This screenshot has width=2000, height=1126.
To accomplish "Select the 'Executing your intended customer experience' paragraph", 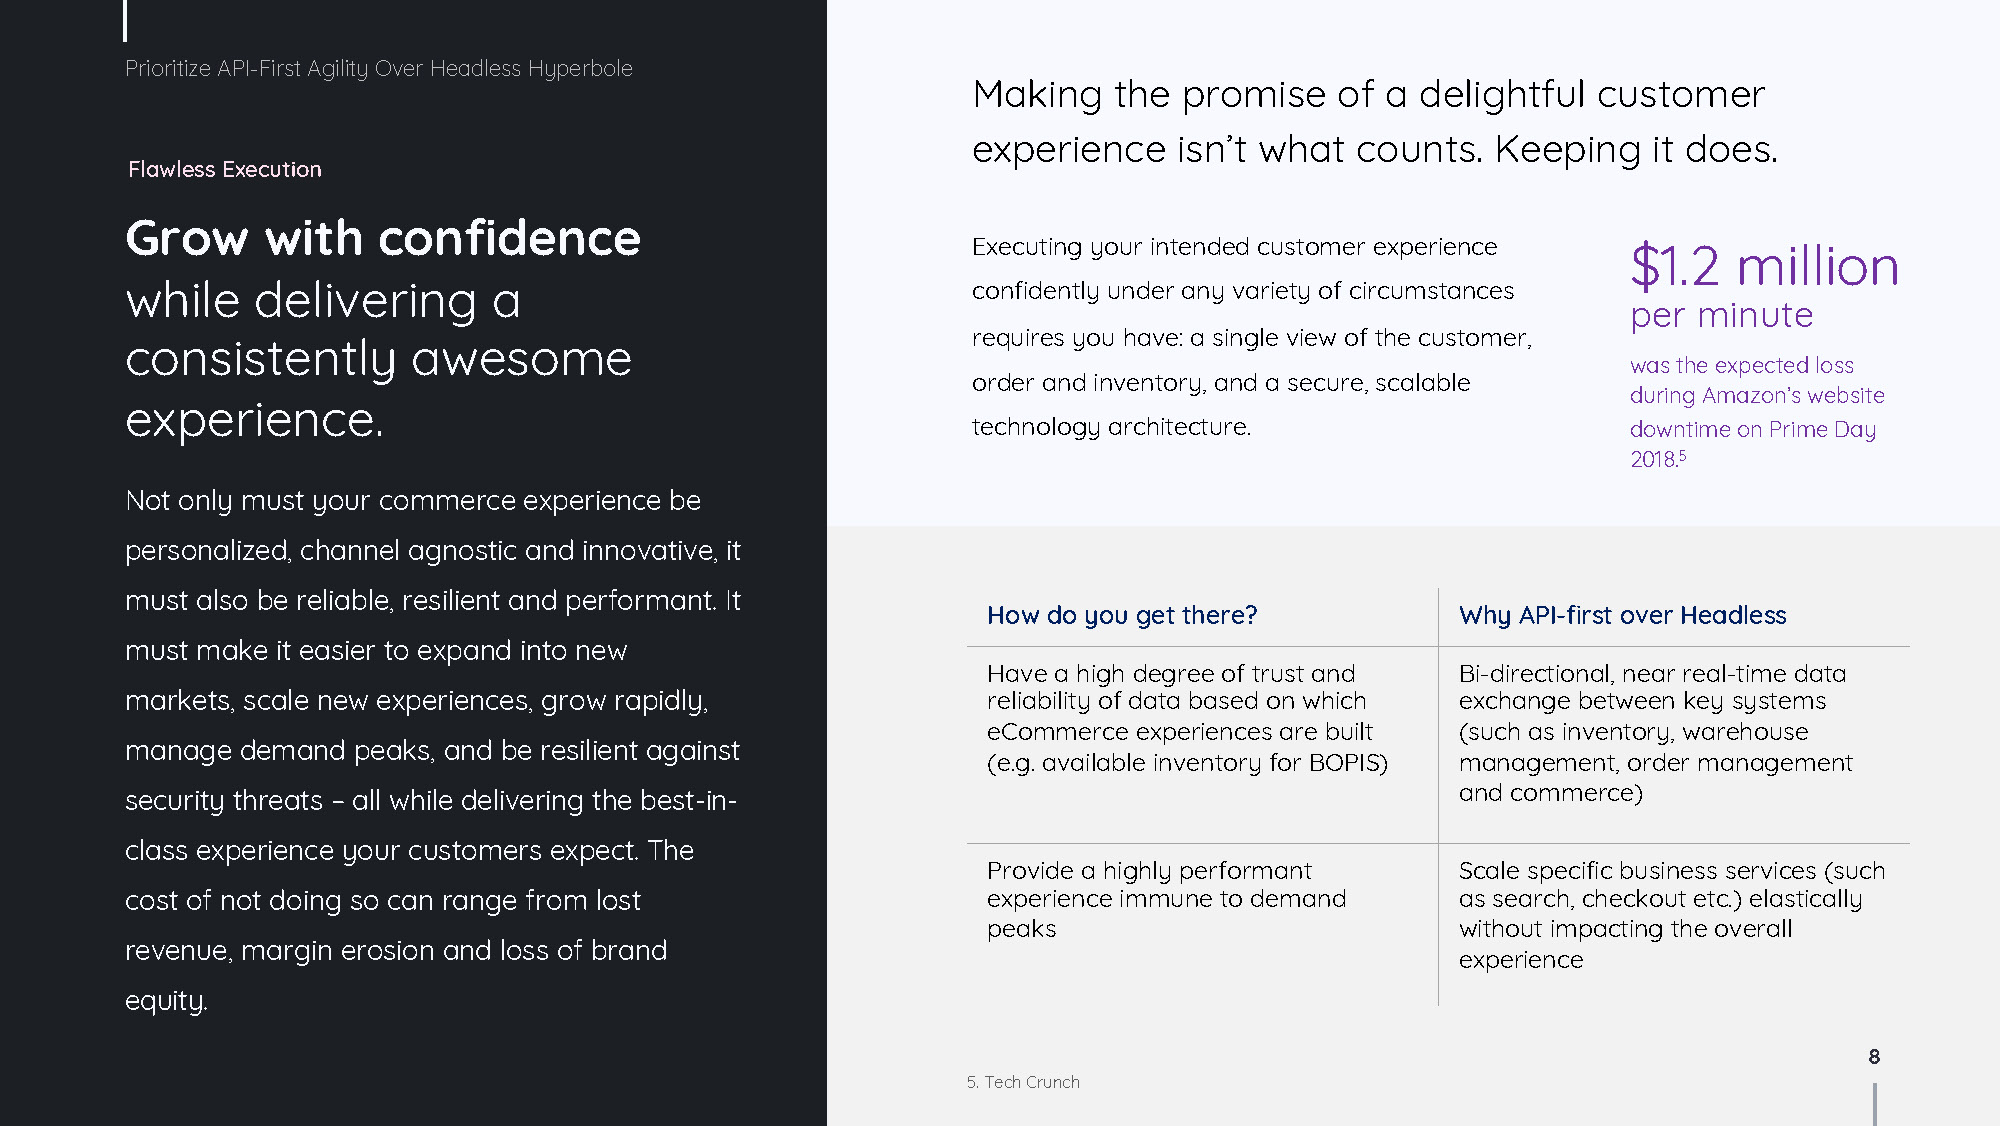I will (x=1252, y=337).
